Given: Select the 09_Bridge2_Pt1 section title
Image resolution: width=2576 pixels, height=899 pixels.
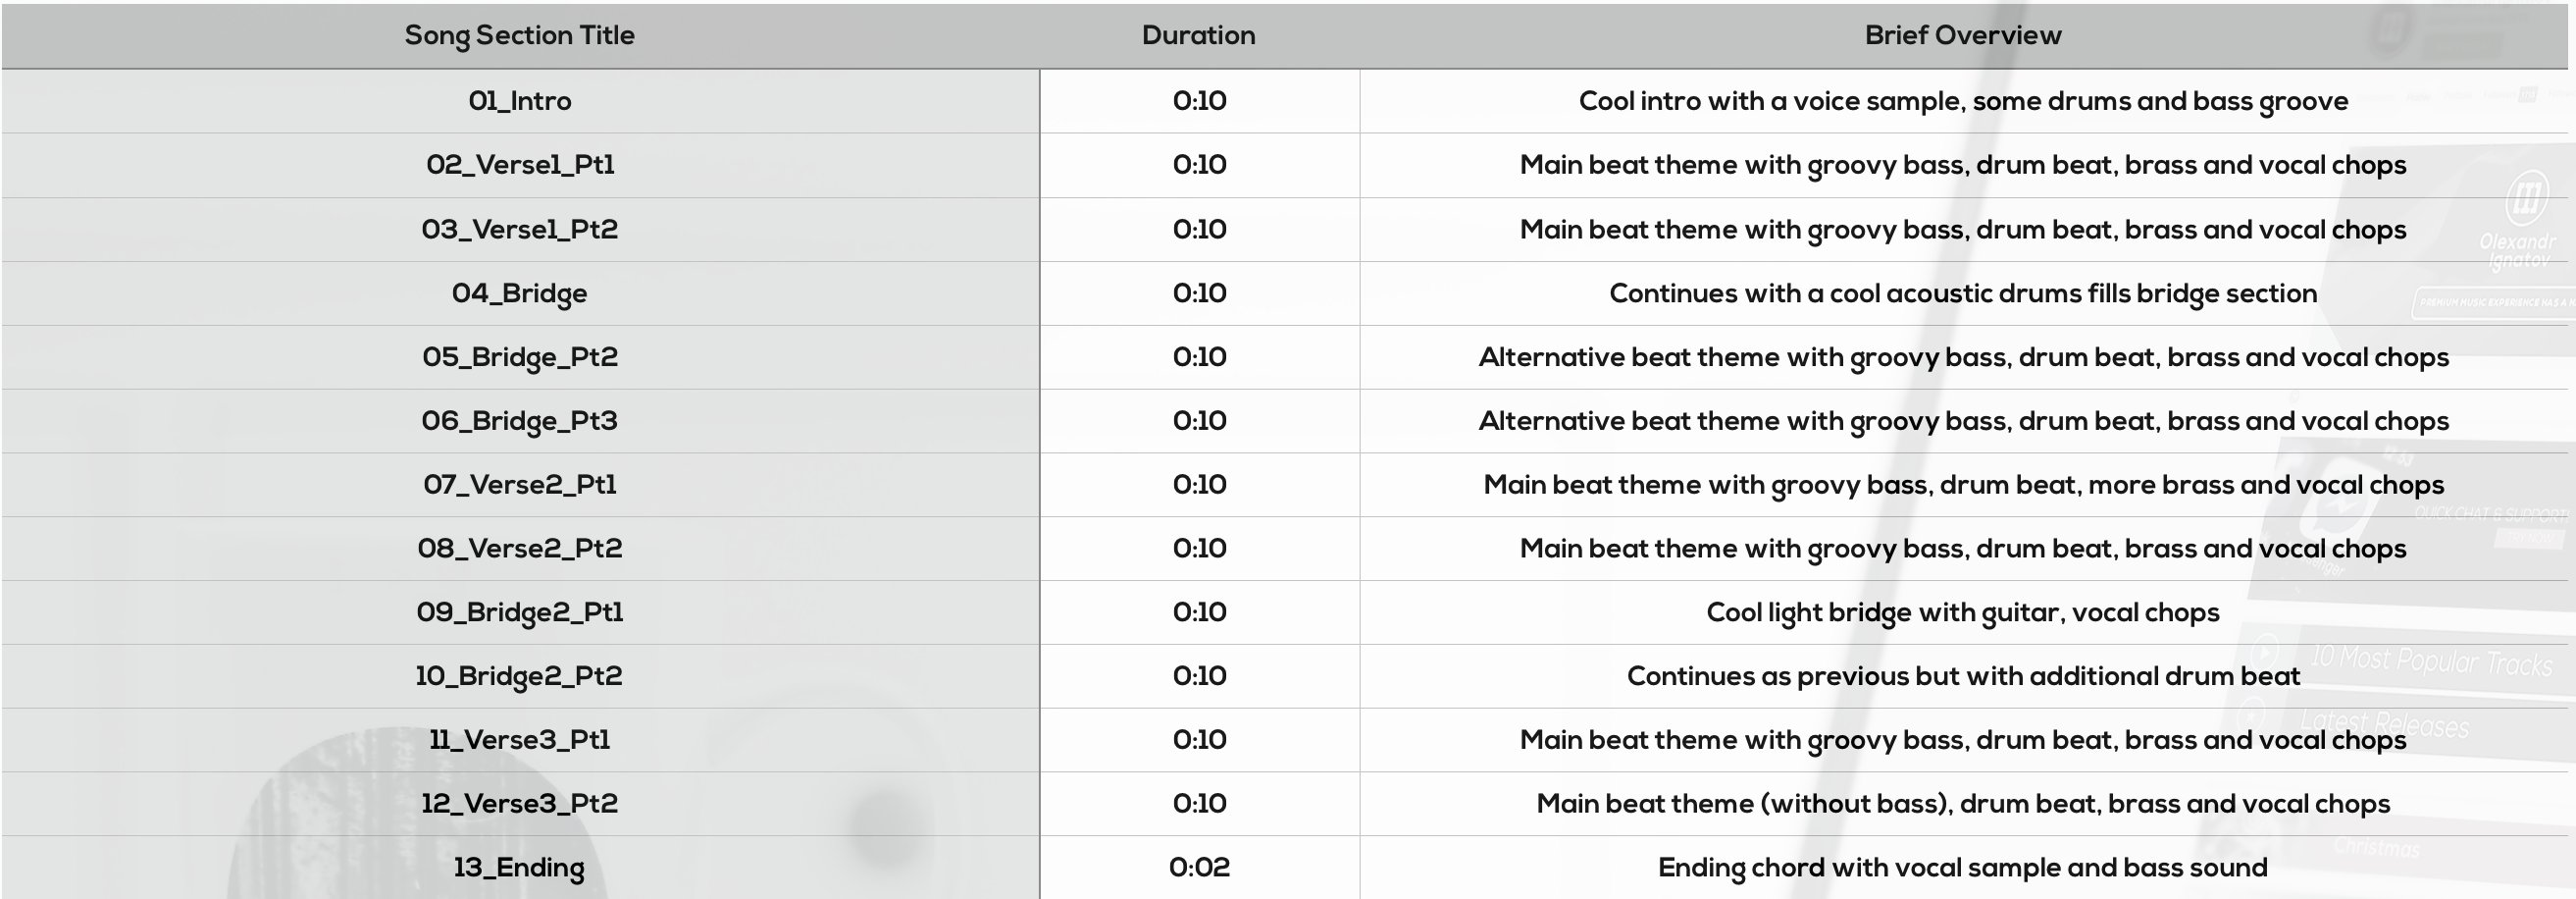Looking at the screenshot, I should [x=519, y=613].
